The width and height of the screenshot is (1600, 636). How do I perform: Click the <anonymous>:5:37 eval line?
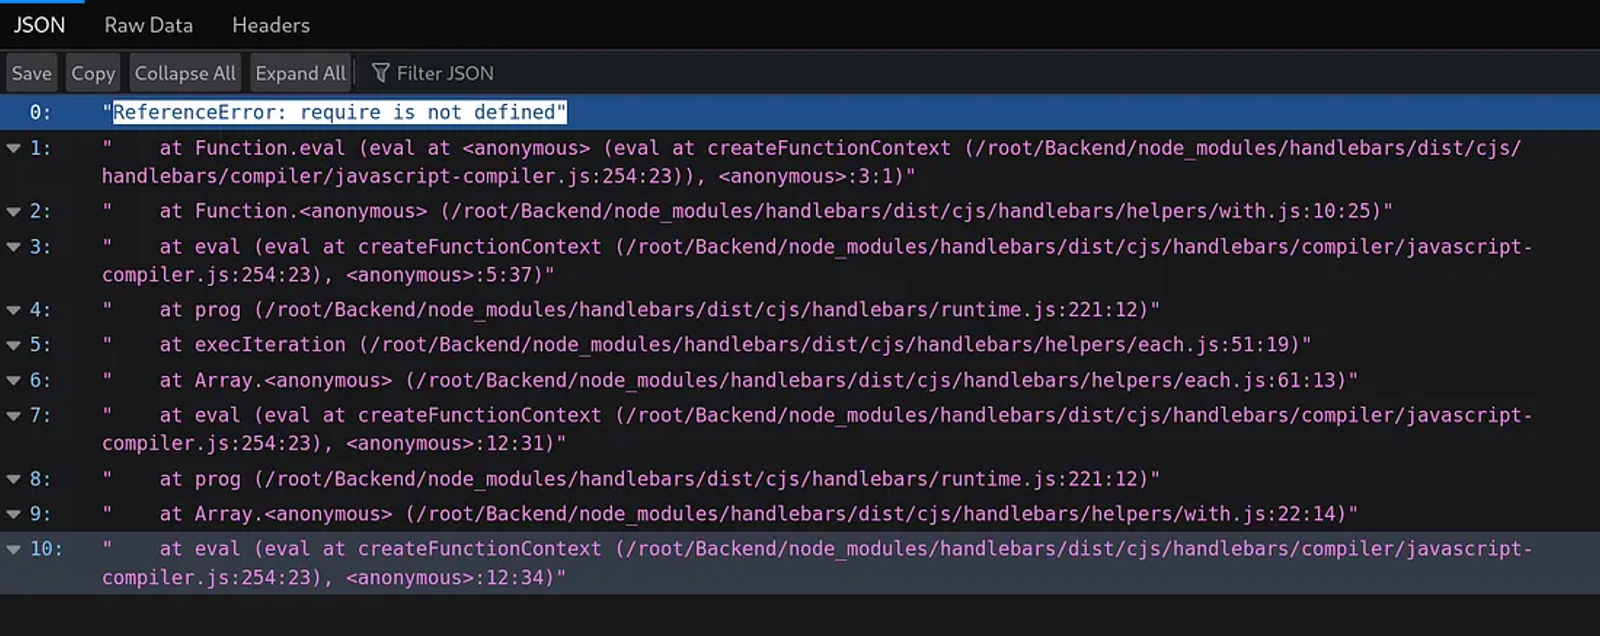coord(817,260)
